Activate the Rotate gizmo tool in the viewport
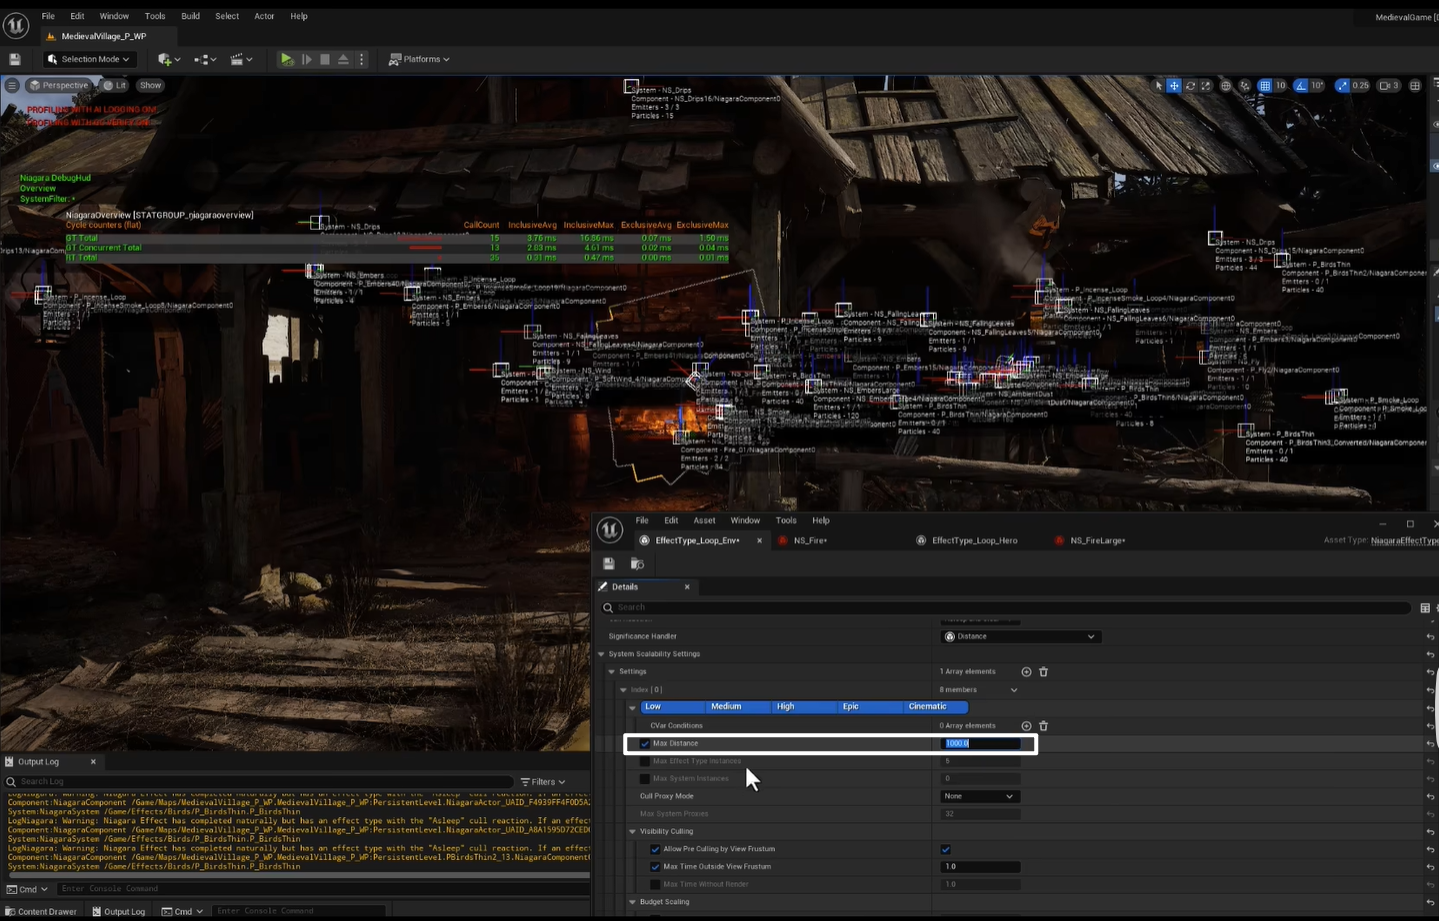The width and height of the screenshot is (1439, 921). [x=1190, y=86]
